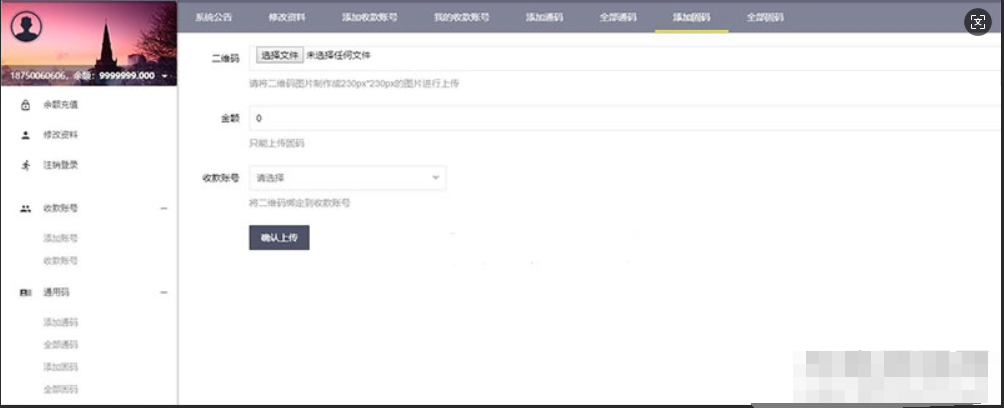1004x408 pixels.
Task: Switch to the 修改资料 tab
Action: 287,17
